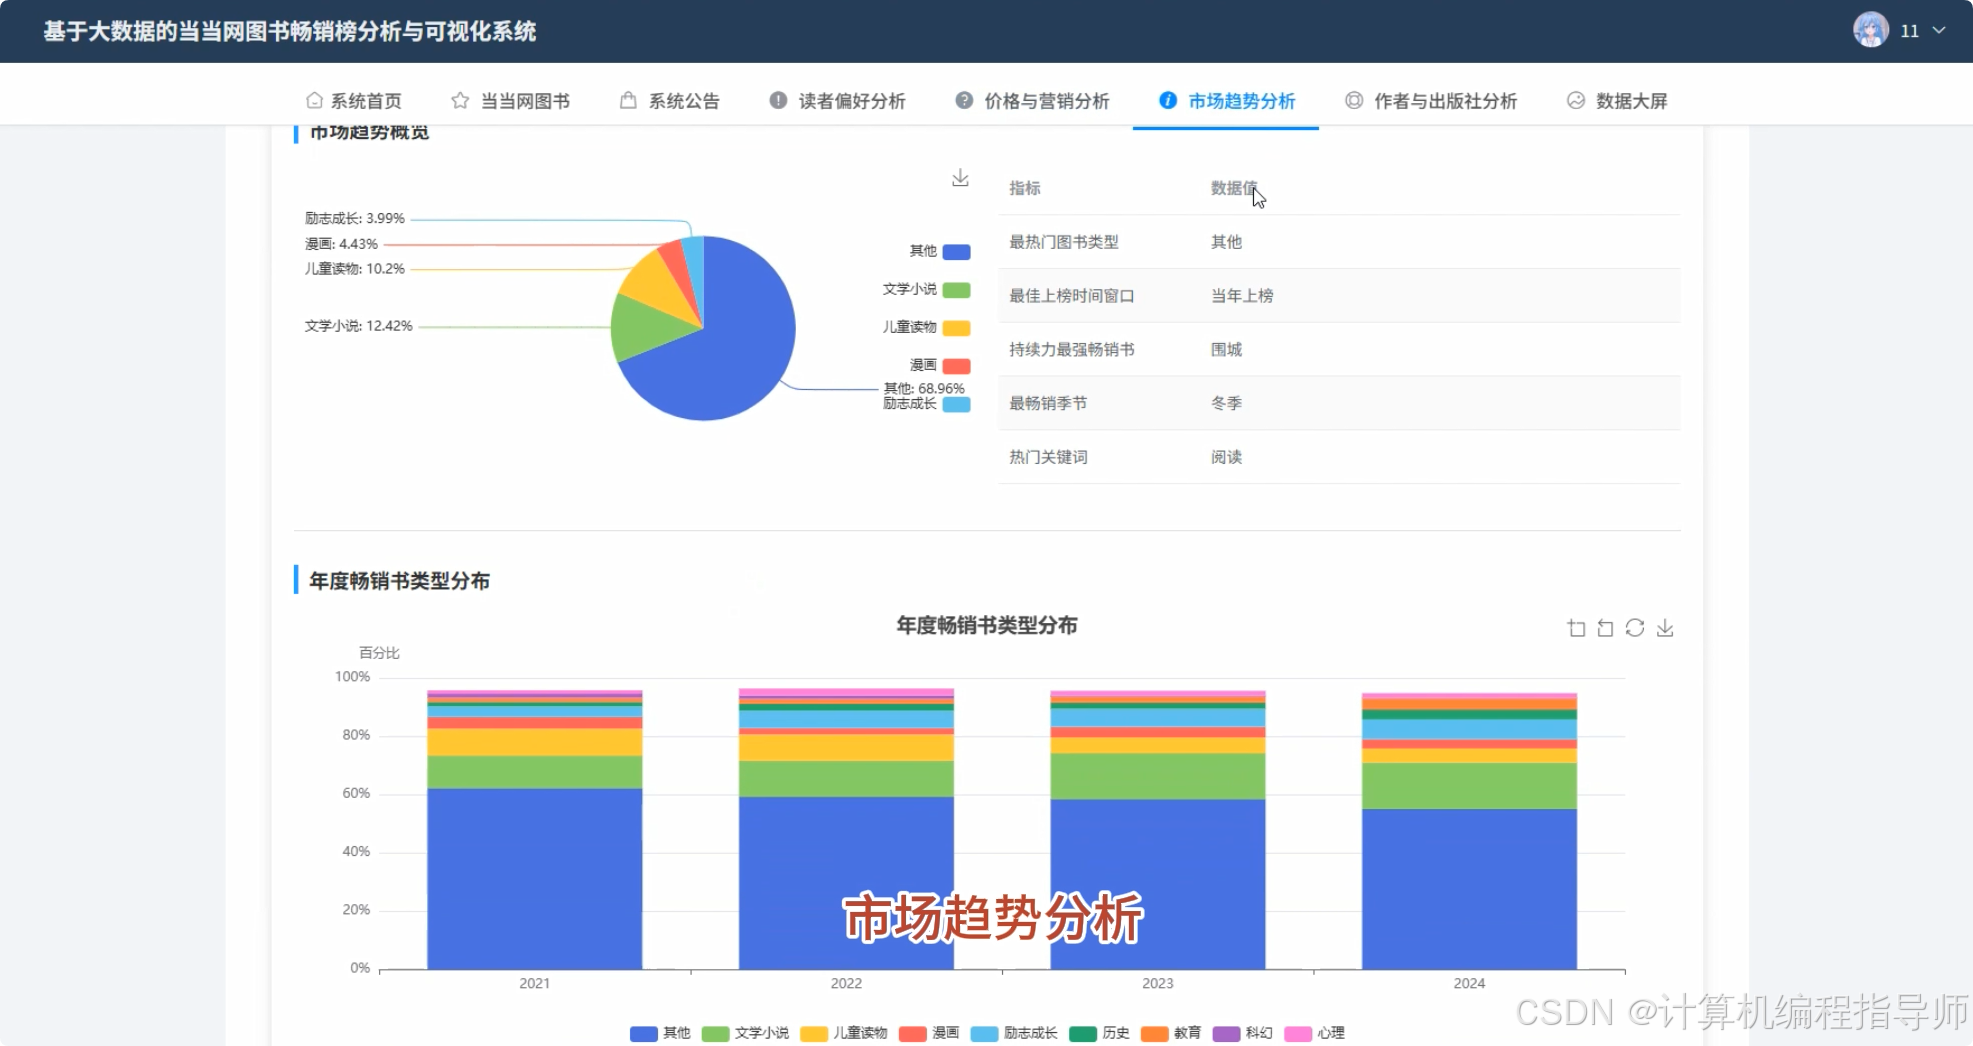This screenshot has width=1973, height=1046.
Task: Click gauge icon beside 数据大屏
Action: [1576, 100]
